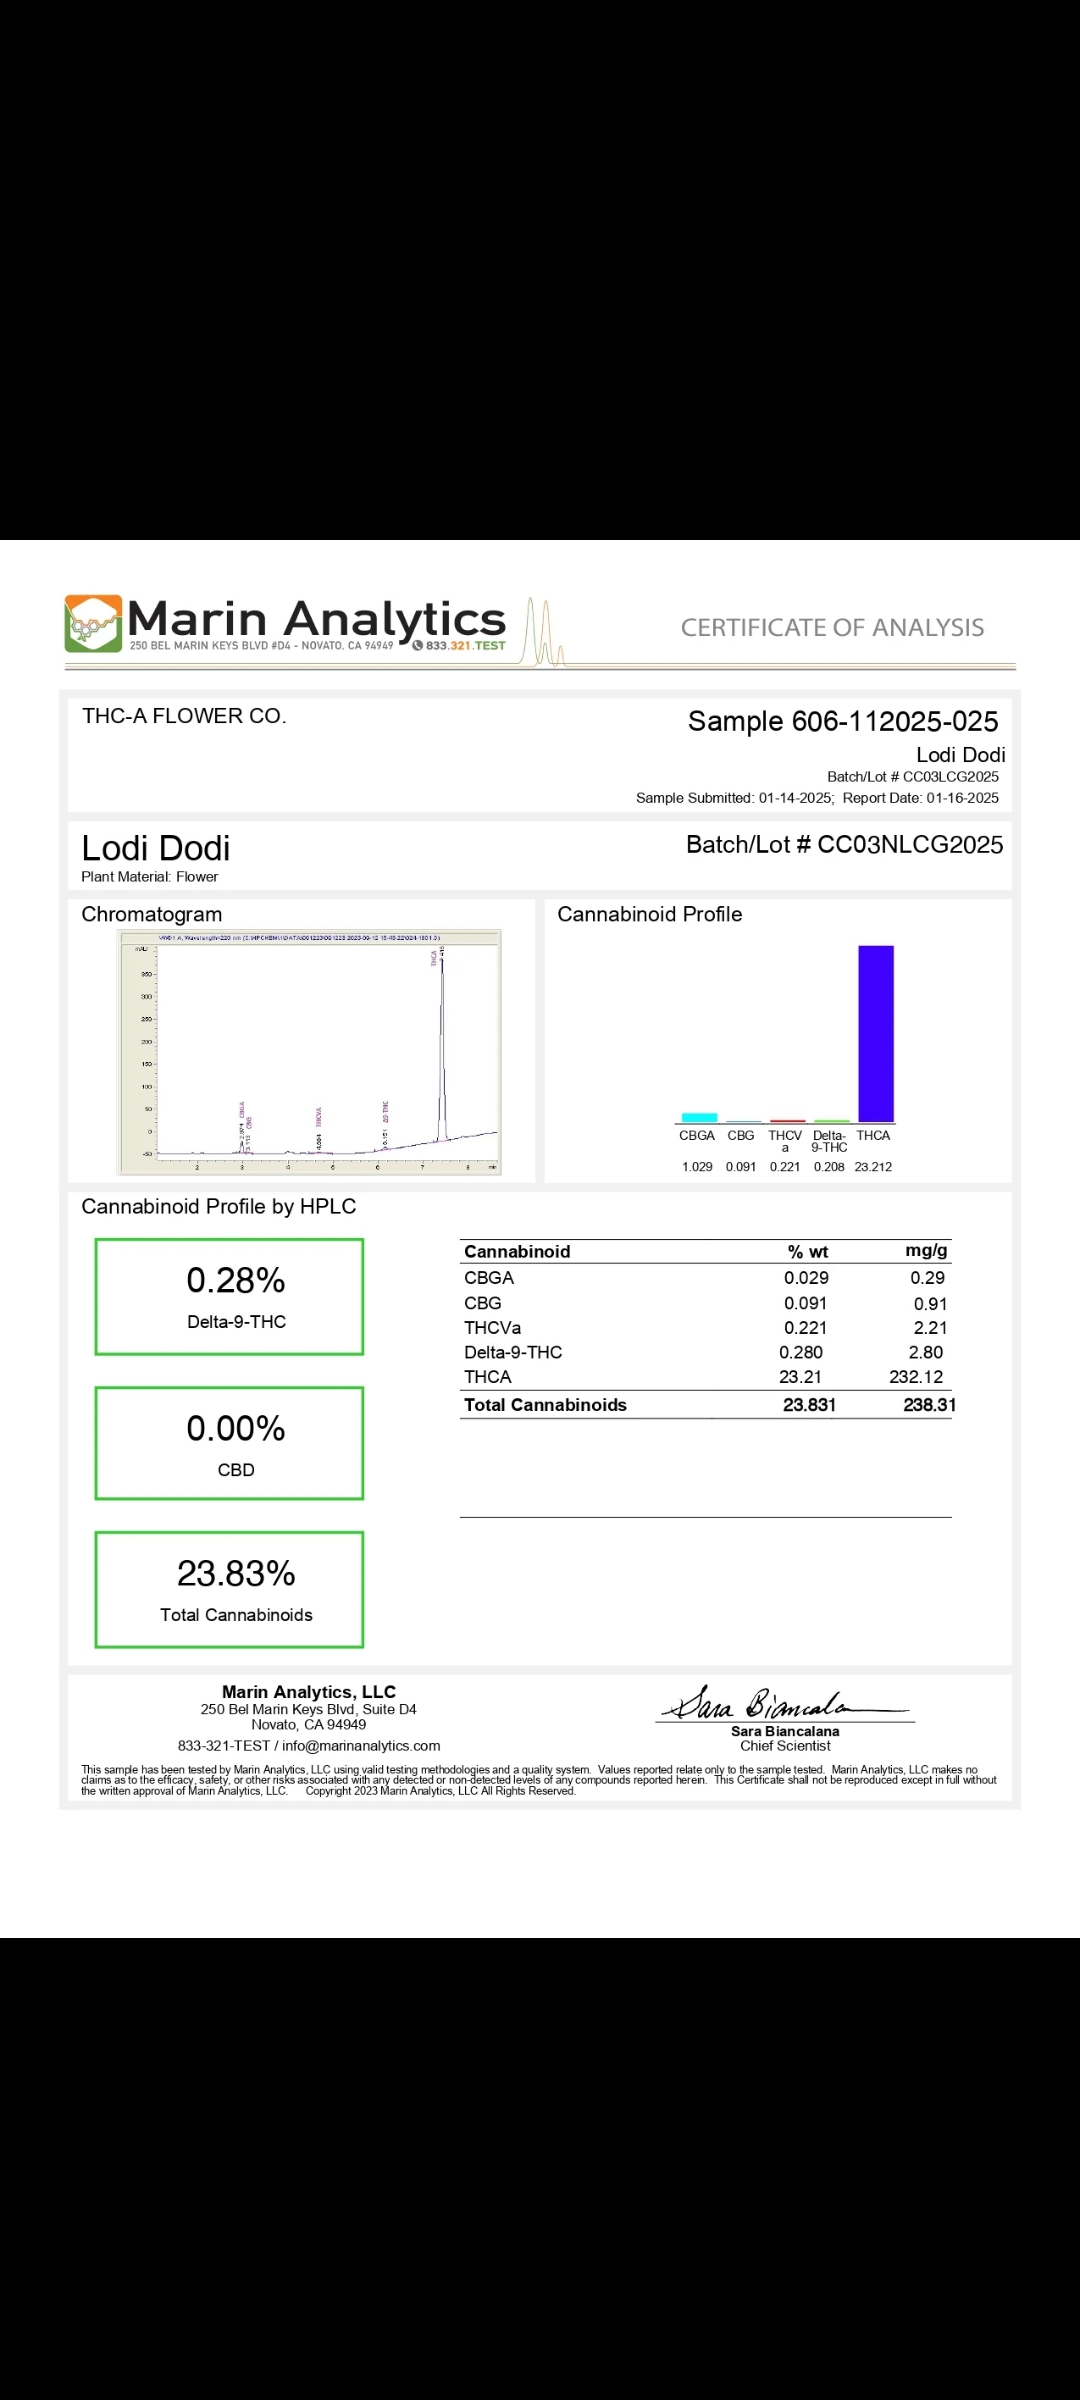Tap the "Sample 606-112025-025" identifier

point(843,721)
